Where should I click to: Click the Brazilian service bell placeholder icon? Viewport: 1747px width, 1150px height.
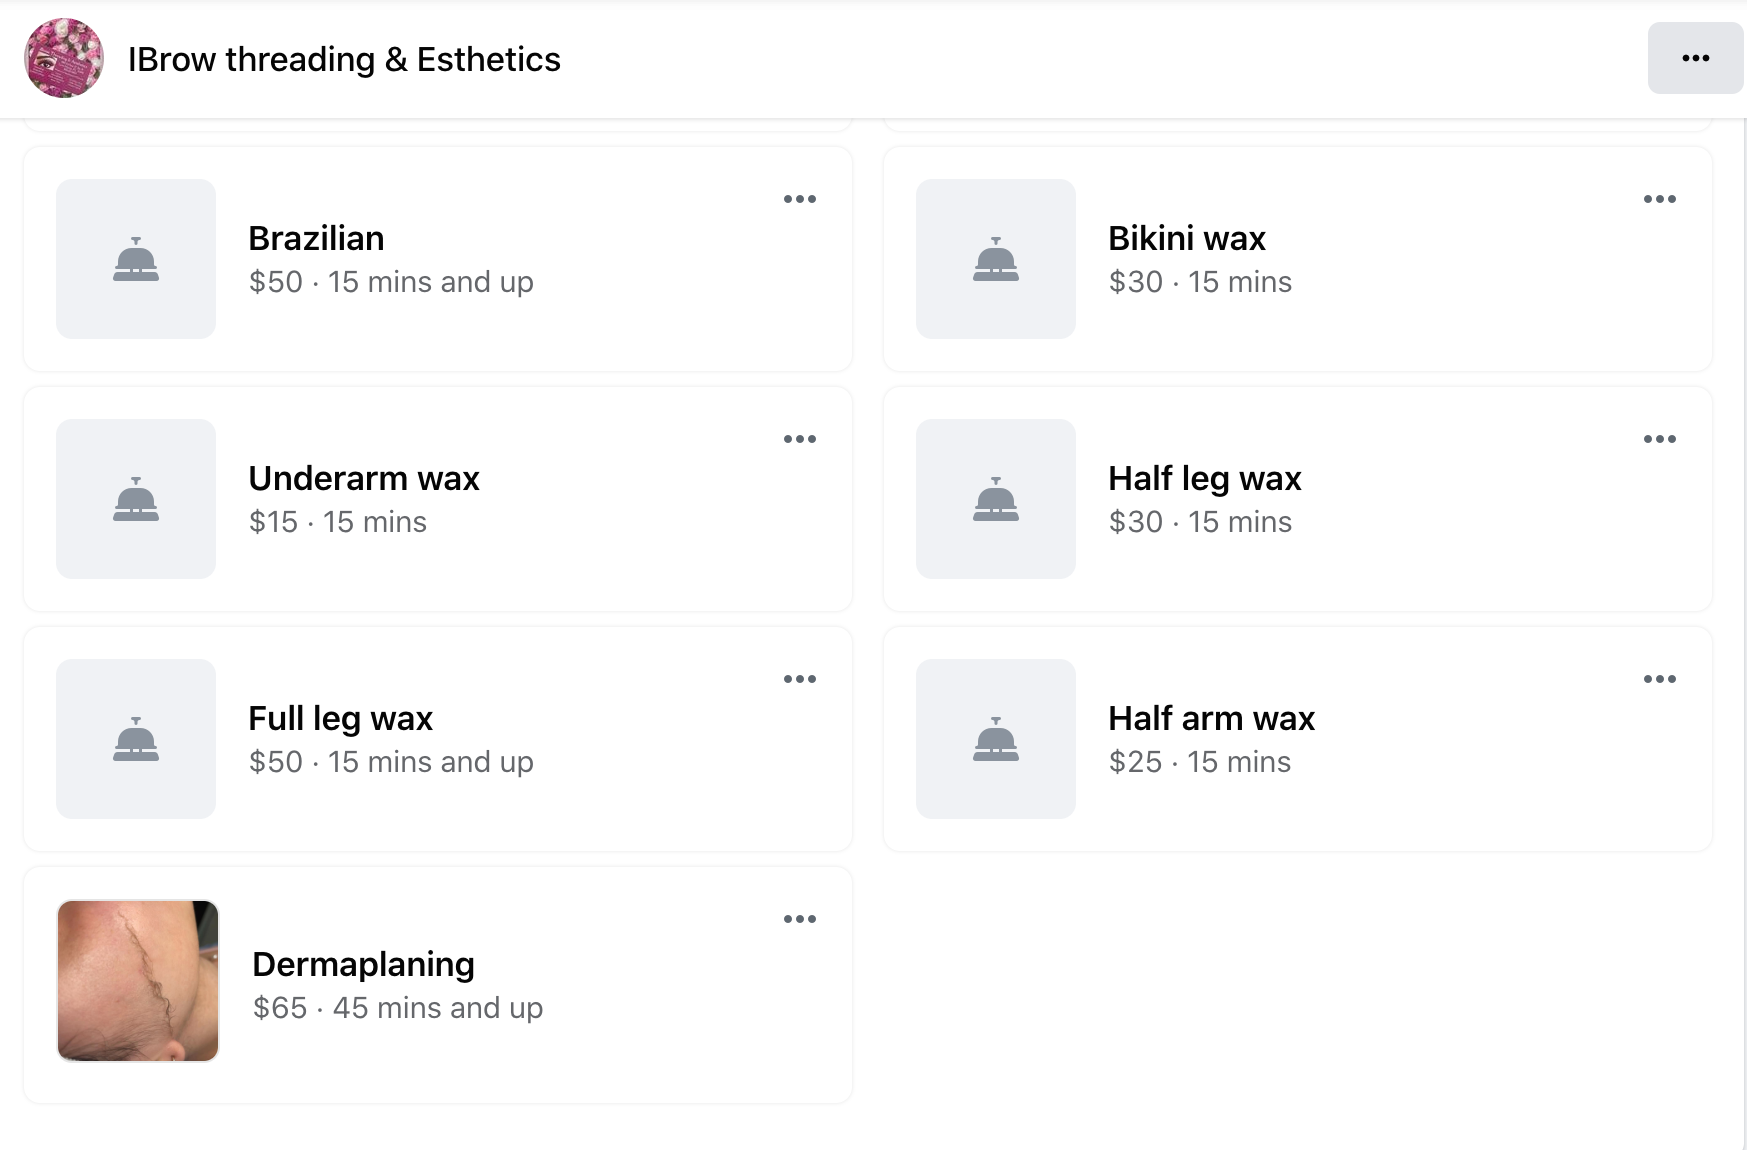[x=136, y=259]
